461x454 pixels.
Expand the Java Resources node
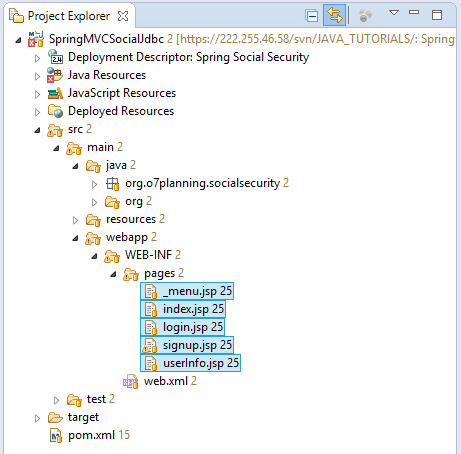(37, 76)
